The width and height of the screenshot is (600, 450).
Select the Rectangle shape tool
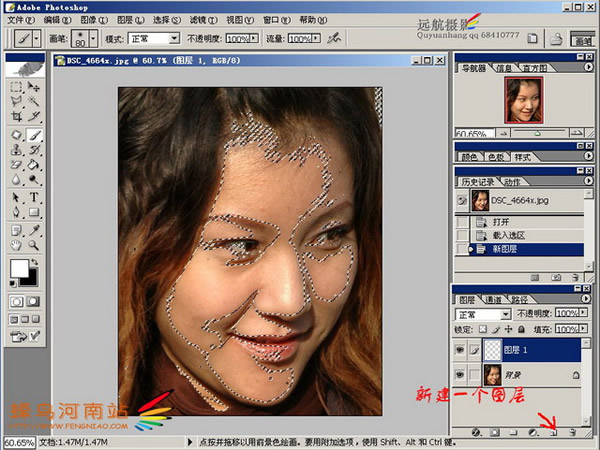(34, 212)
